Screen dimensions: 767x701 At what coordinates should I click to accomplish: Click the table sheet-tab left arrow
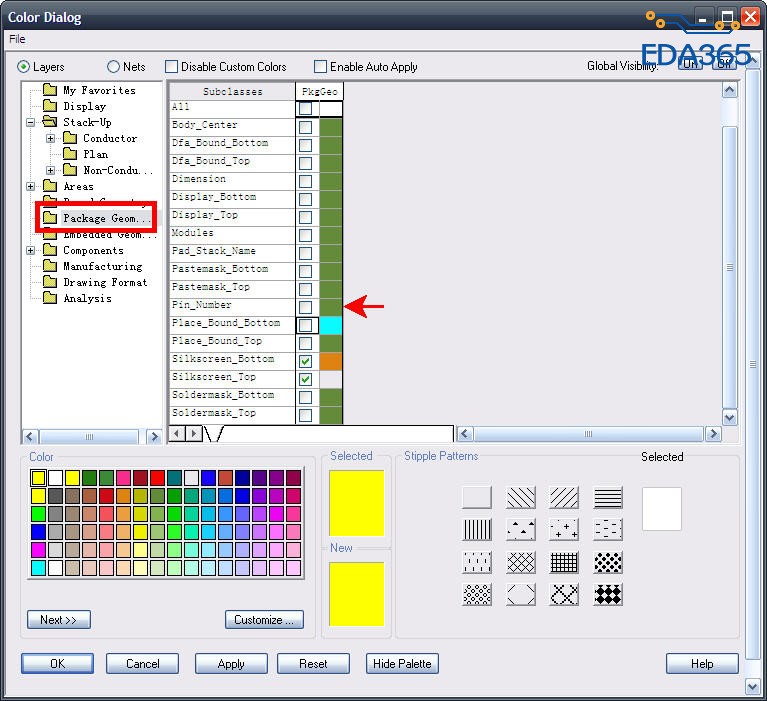point(177,433)
